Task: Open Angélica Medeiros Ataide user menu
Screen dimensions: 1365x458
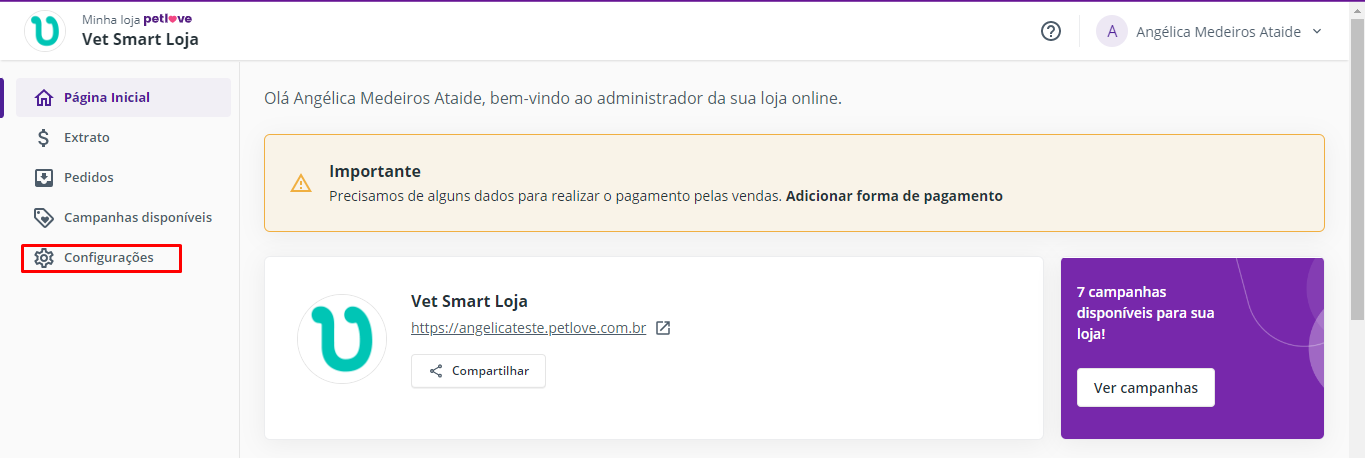Action: (x=1218, y=32)
